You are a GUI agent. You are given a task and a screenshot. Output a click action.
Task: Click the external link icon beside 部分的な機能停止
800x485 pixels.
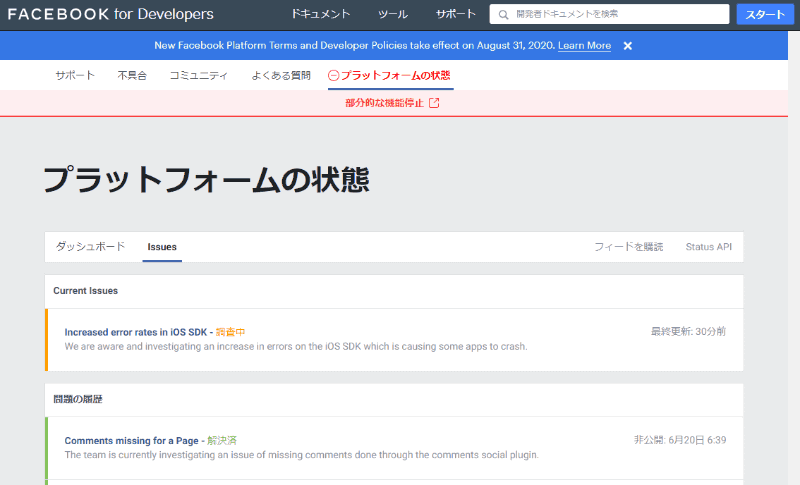click(434, 103)
